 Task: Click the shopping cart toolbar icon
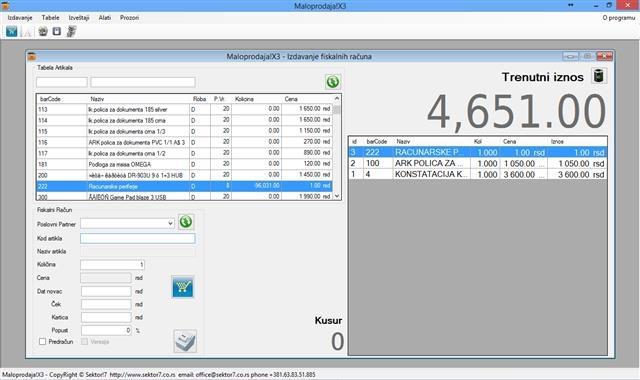11,31
